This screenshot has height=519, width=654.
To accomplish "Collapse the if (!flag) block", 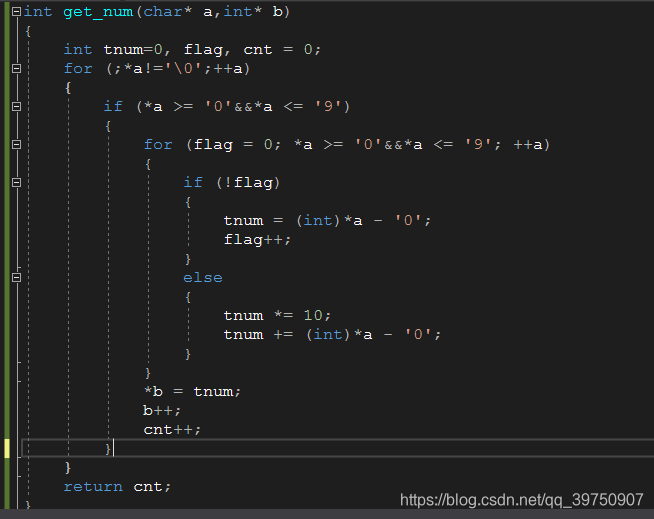I will coord(16,182).
